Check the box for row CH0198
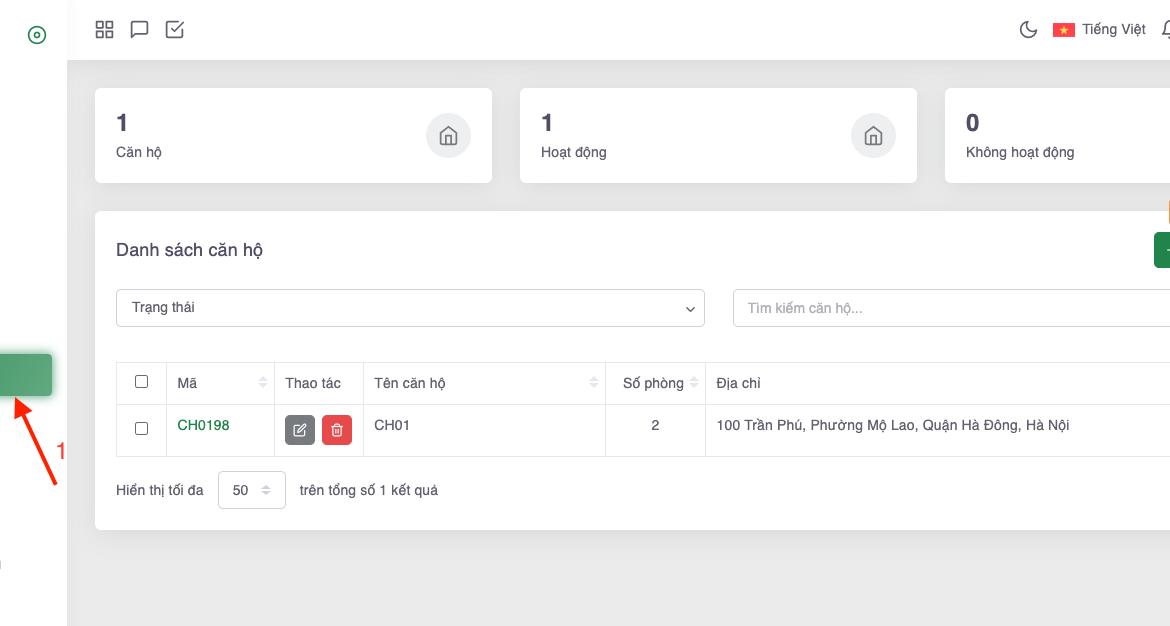This screenshot has width=1170, height=626. click(141, 428)
